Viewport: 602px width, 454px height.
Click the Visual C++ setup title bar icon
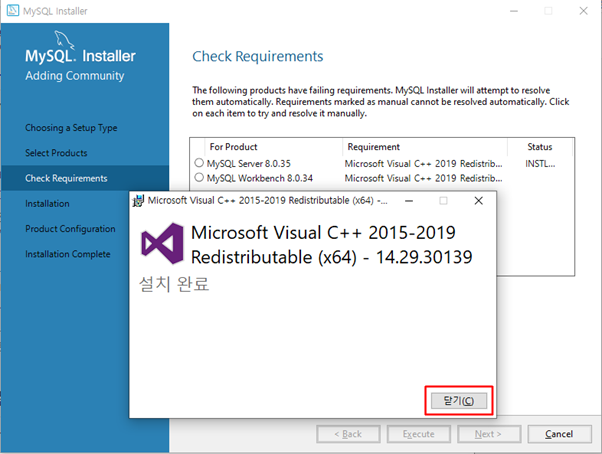pyautogui.click(x=138, y=201)
